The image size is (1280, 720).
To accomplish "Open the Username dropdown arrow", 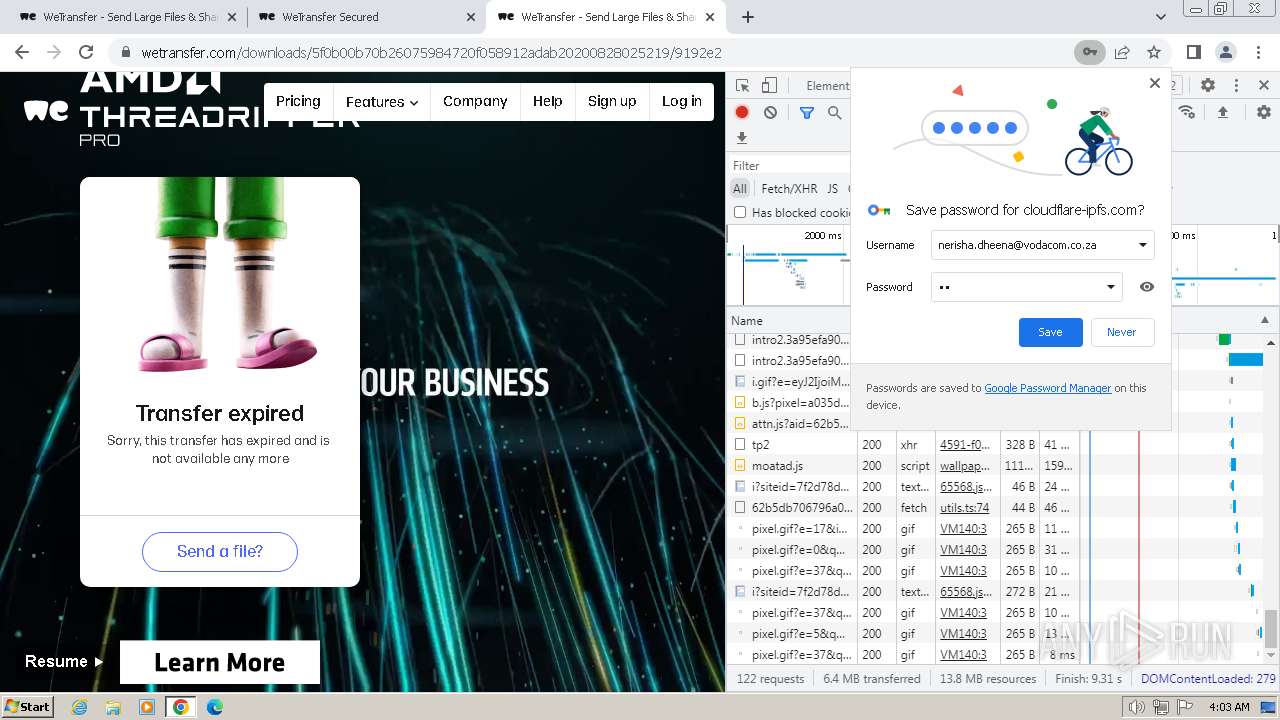I will pyautogui.click(x=1142, y=245).
